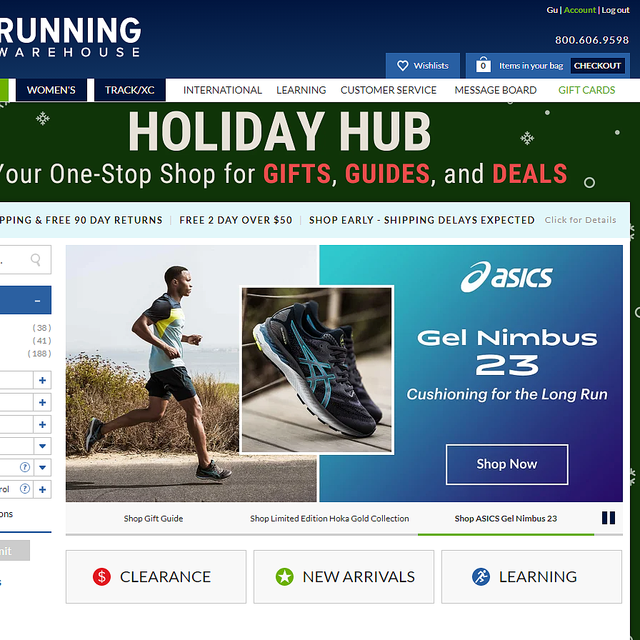This screenshot has height=640, width=640.
Task: Click the help icon in the 'rol' row
Action: point(25,489)
